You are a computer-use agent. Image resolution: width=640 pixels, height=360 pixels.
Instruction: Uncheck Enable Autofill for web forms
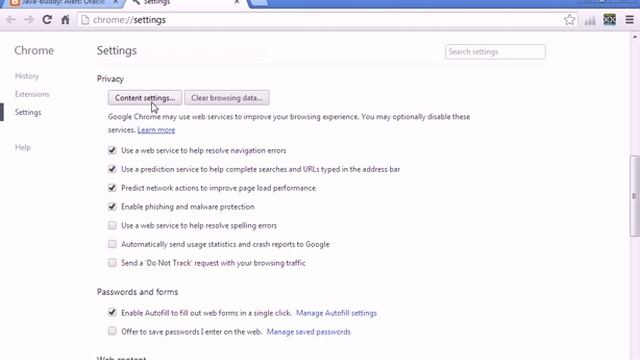tap(112, 313)
